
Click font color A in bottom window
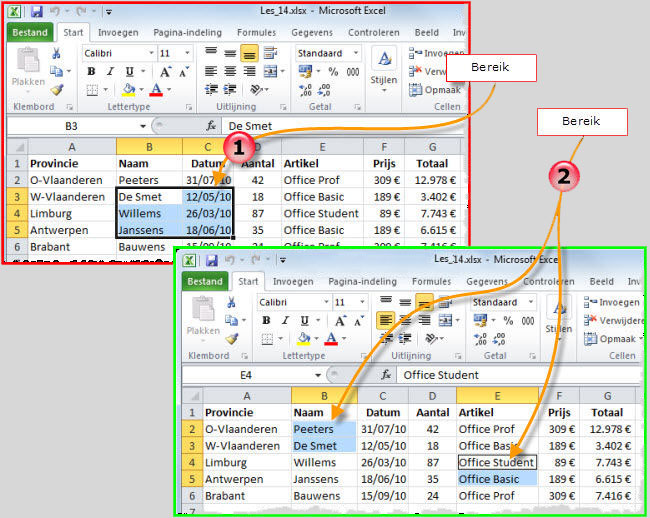tap(331, 338)
